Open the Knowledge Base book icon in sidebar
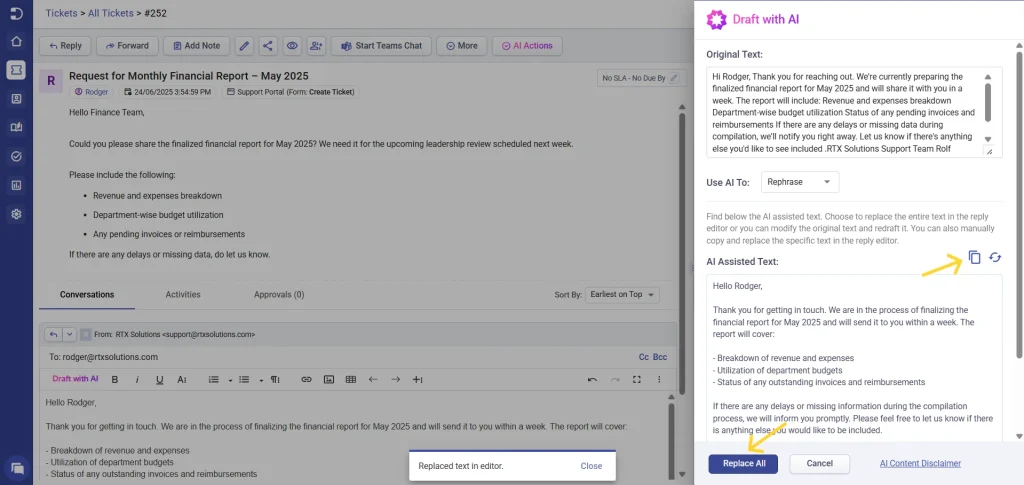1024x485 pixels. [16, 127]
